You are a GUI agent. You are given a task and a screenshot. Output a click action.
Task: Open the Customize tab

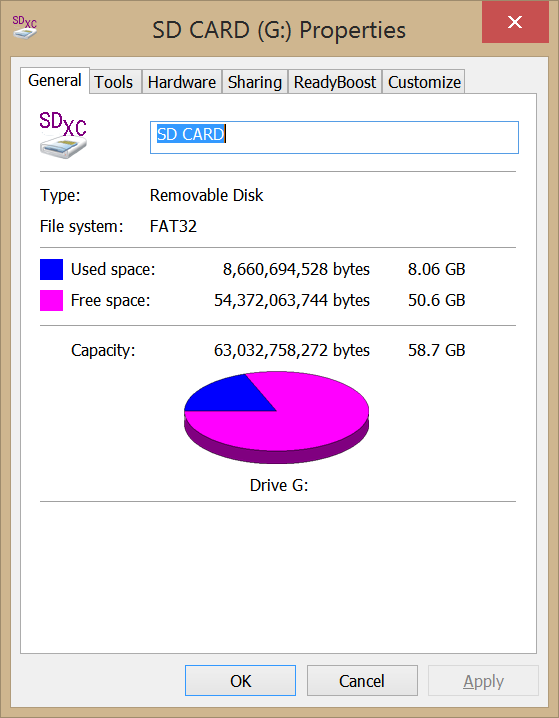424,82
